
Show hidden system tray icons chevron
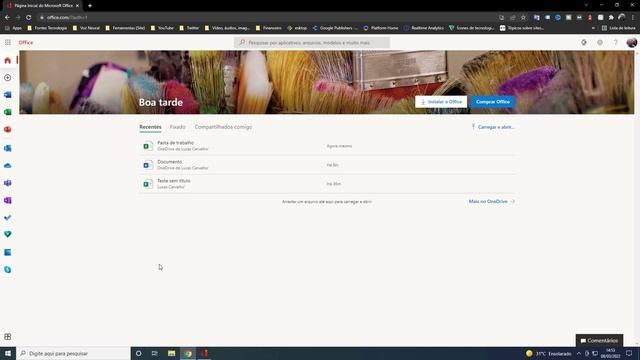click(579, 353)
